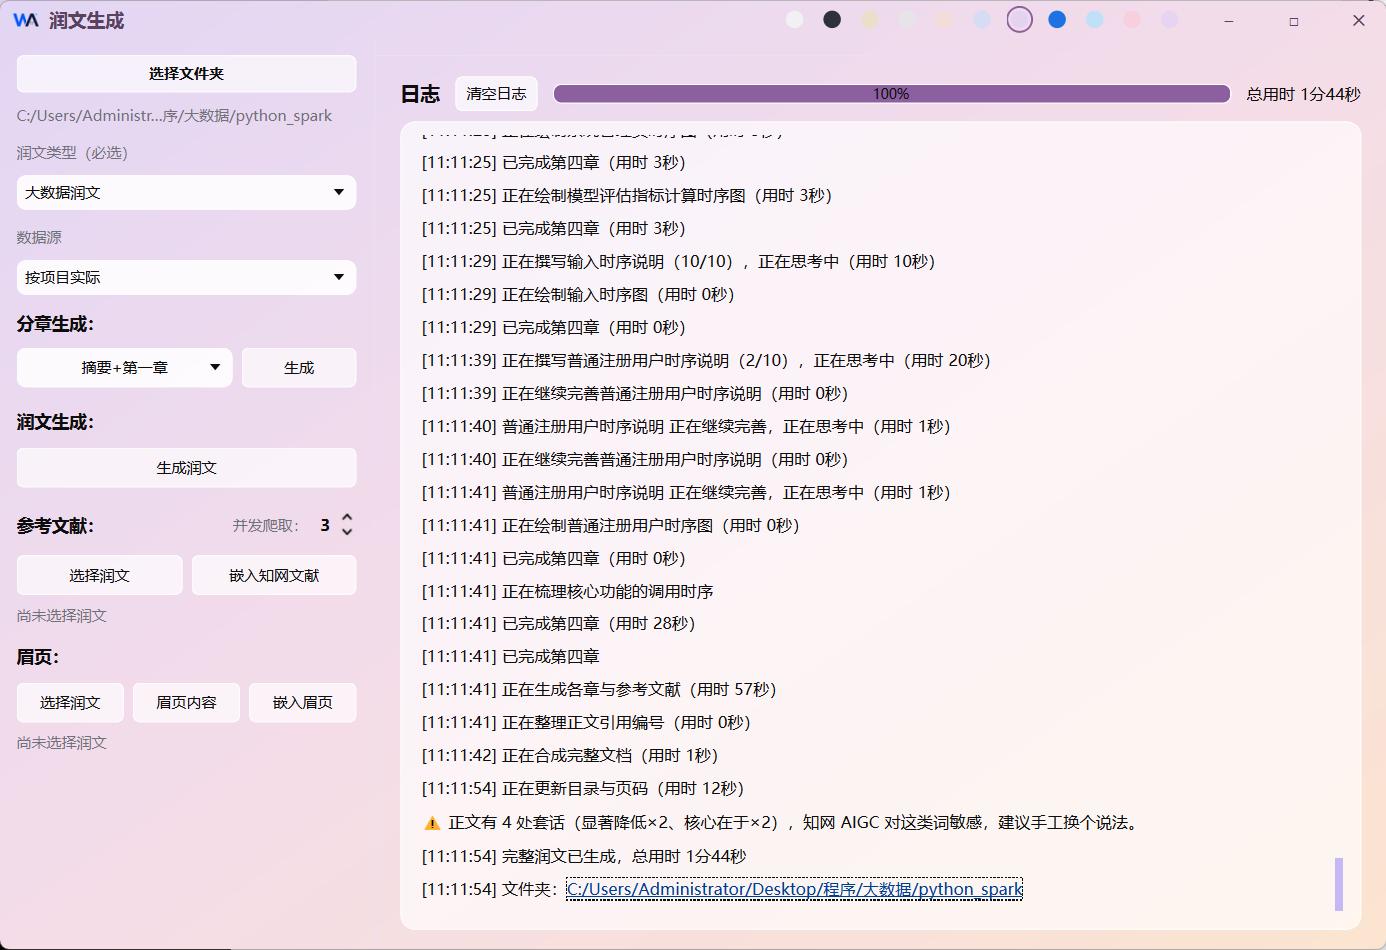Select the pale peach theme swatch

coord(945,19)
